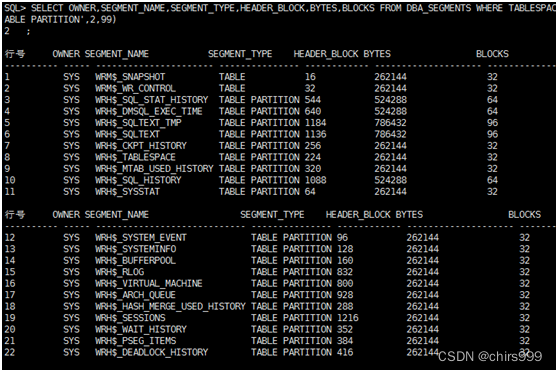Click WRH$_DEADLOCK_HISTORY segment name
This screenshot has height=372, width=558.
[x=151, y=352]
